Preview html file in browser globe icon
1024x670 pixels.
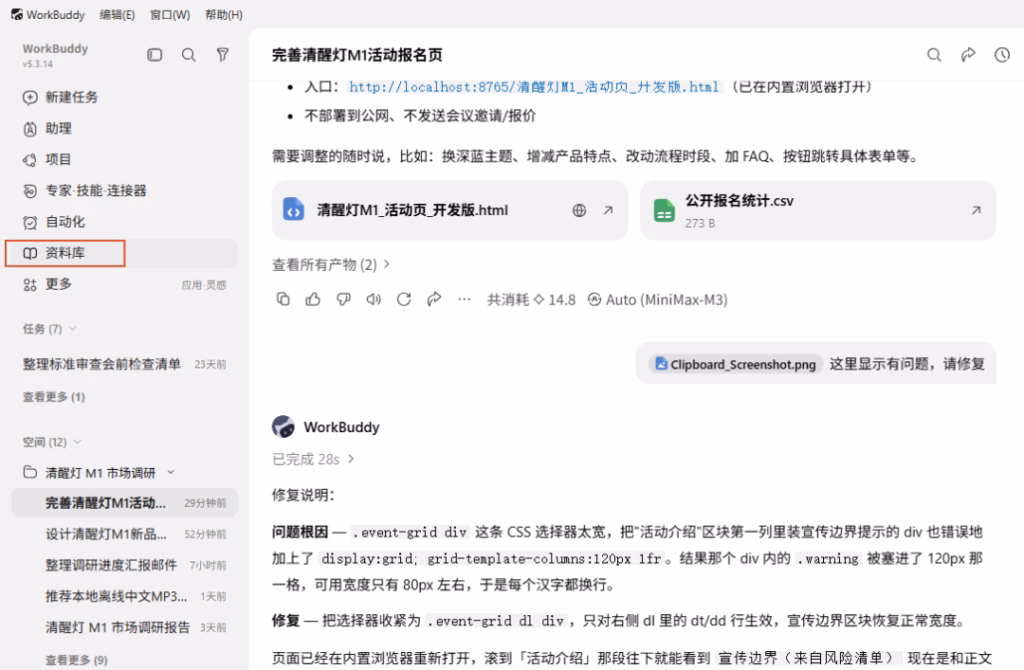pos(579,210)
